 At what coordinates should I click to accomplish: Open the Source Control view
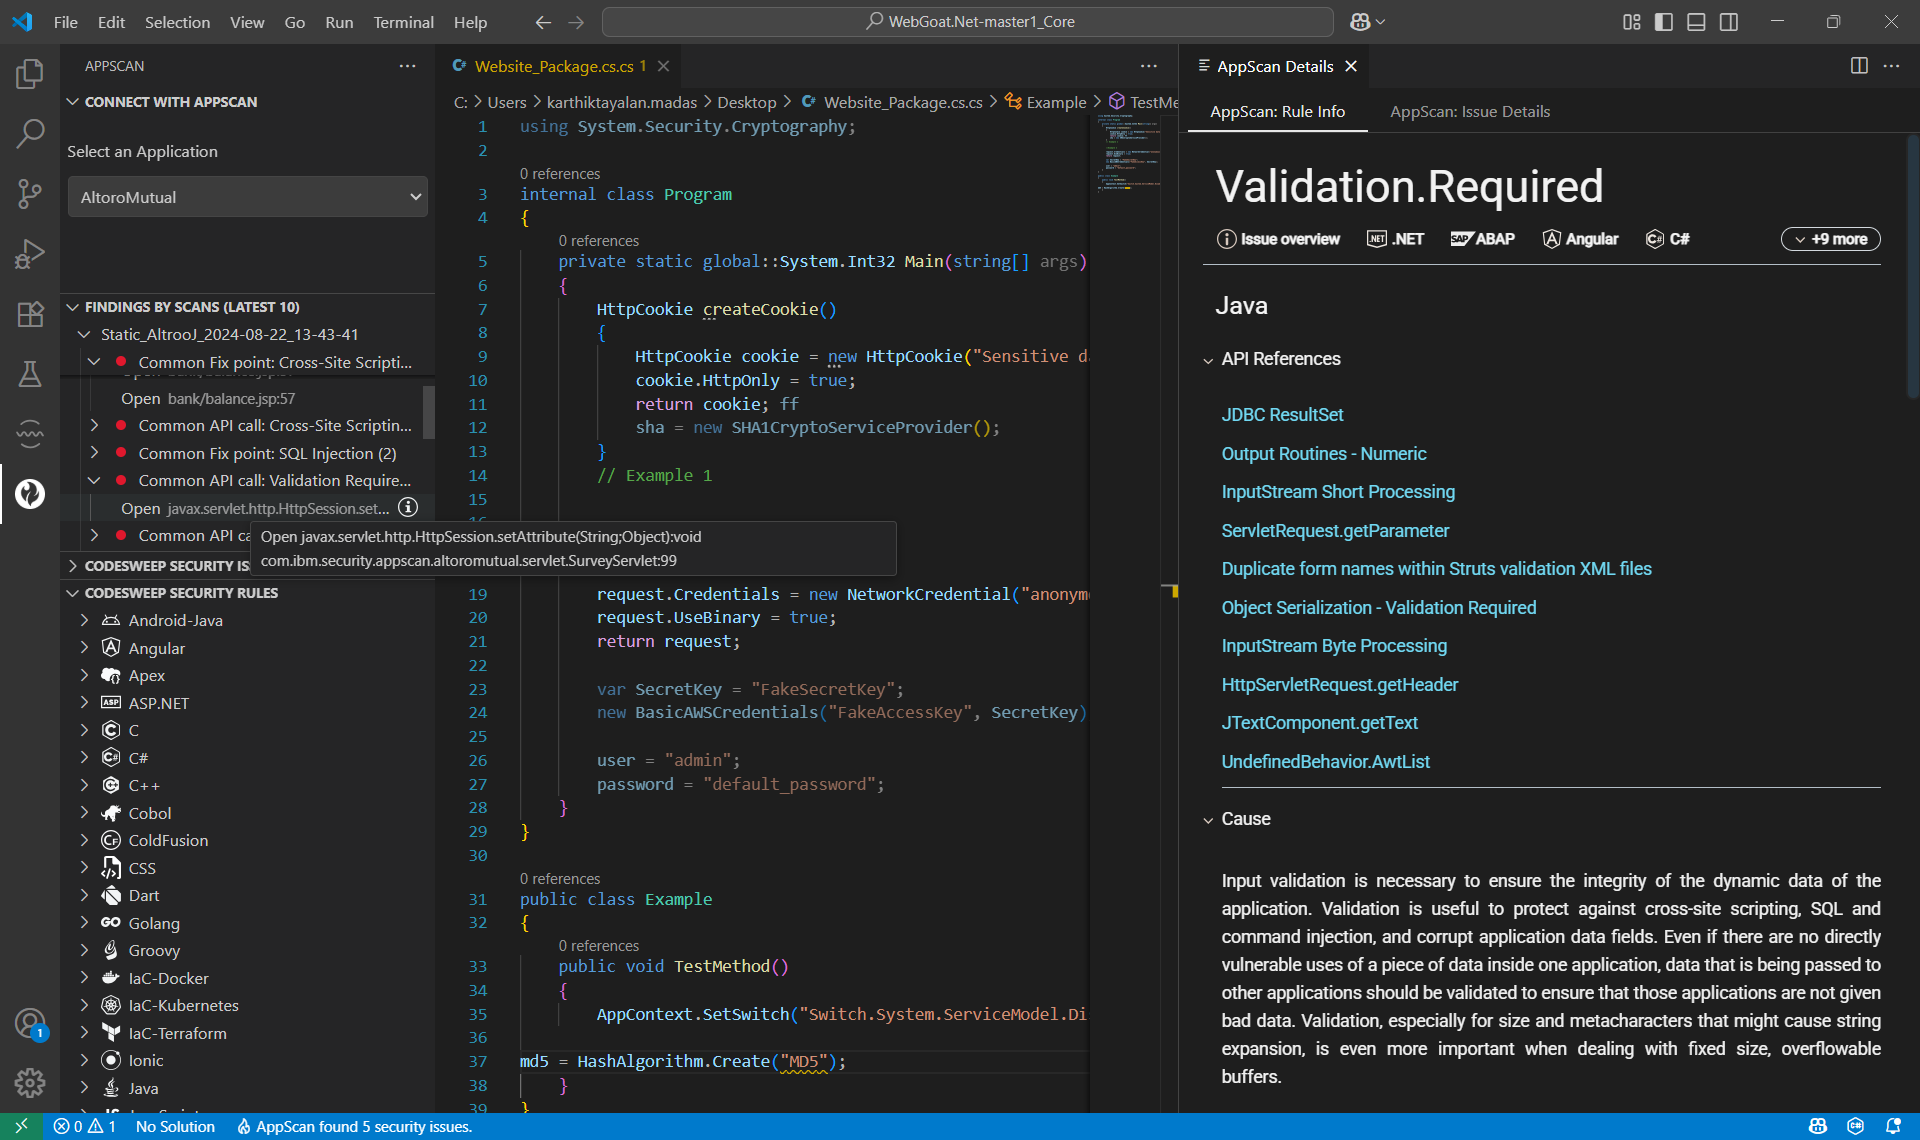pyautogui.click(x=30, y=193)
